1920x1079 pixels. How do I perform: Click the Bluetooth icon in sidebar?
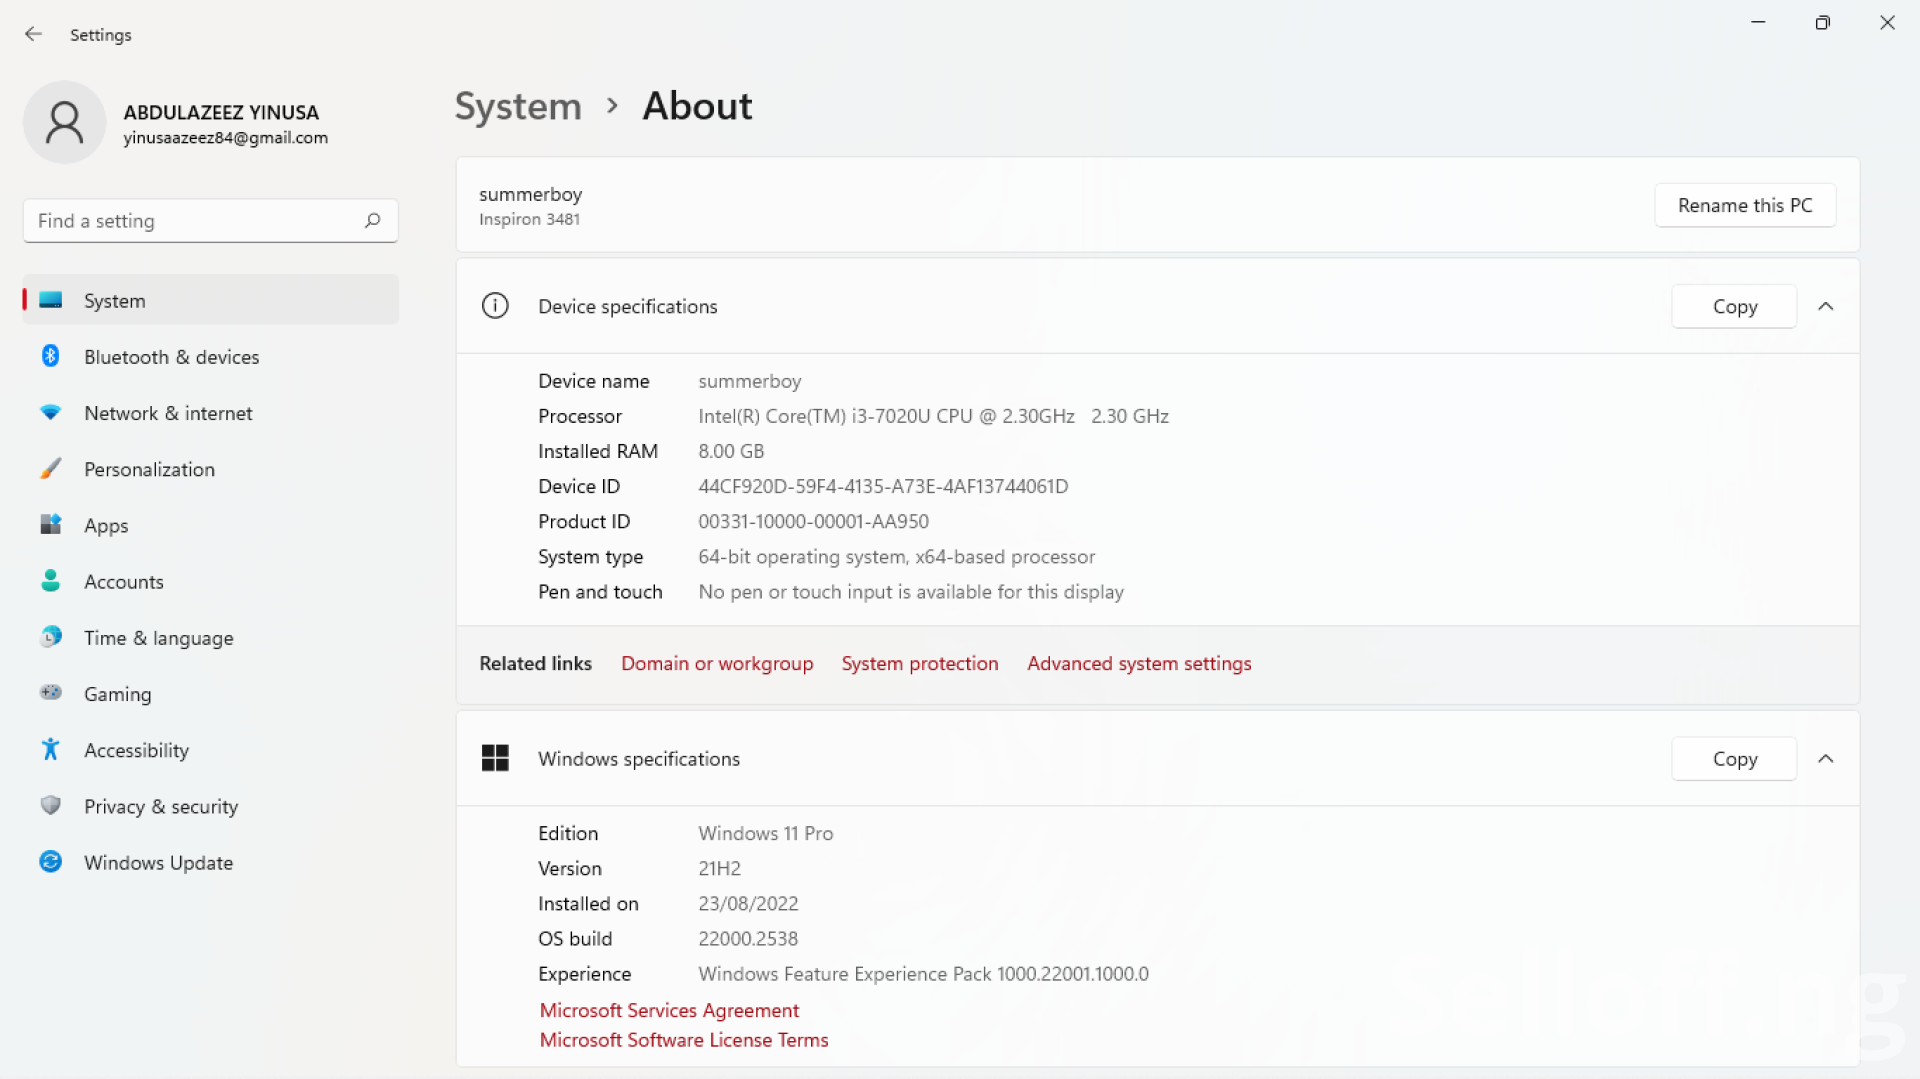coord(51,356)
